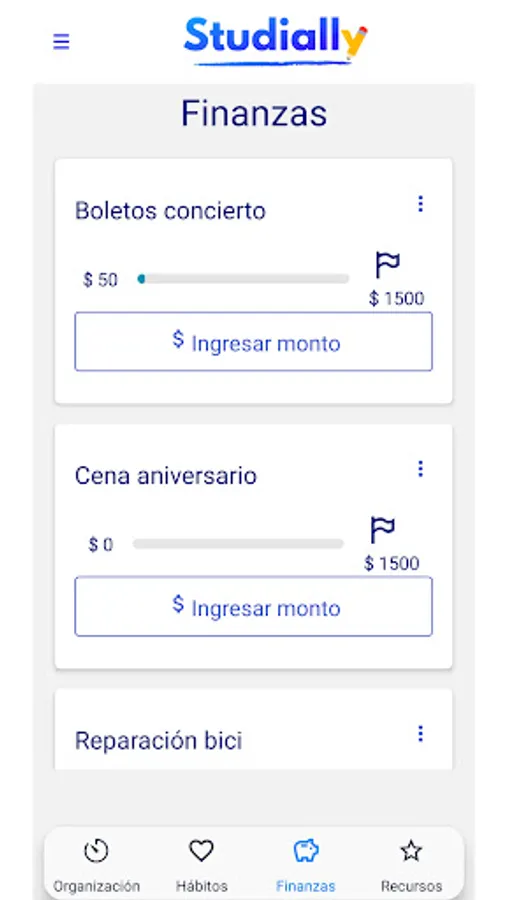
Task: Click the Boletos concierto card title
Action: (x=170, y=211)
